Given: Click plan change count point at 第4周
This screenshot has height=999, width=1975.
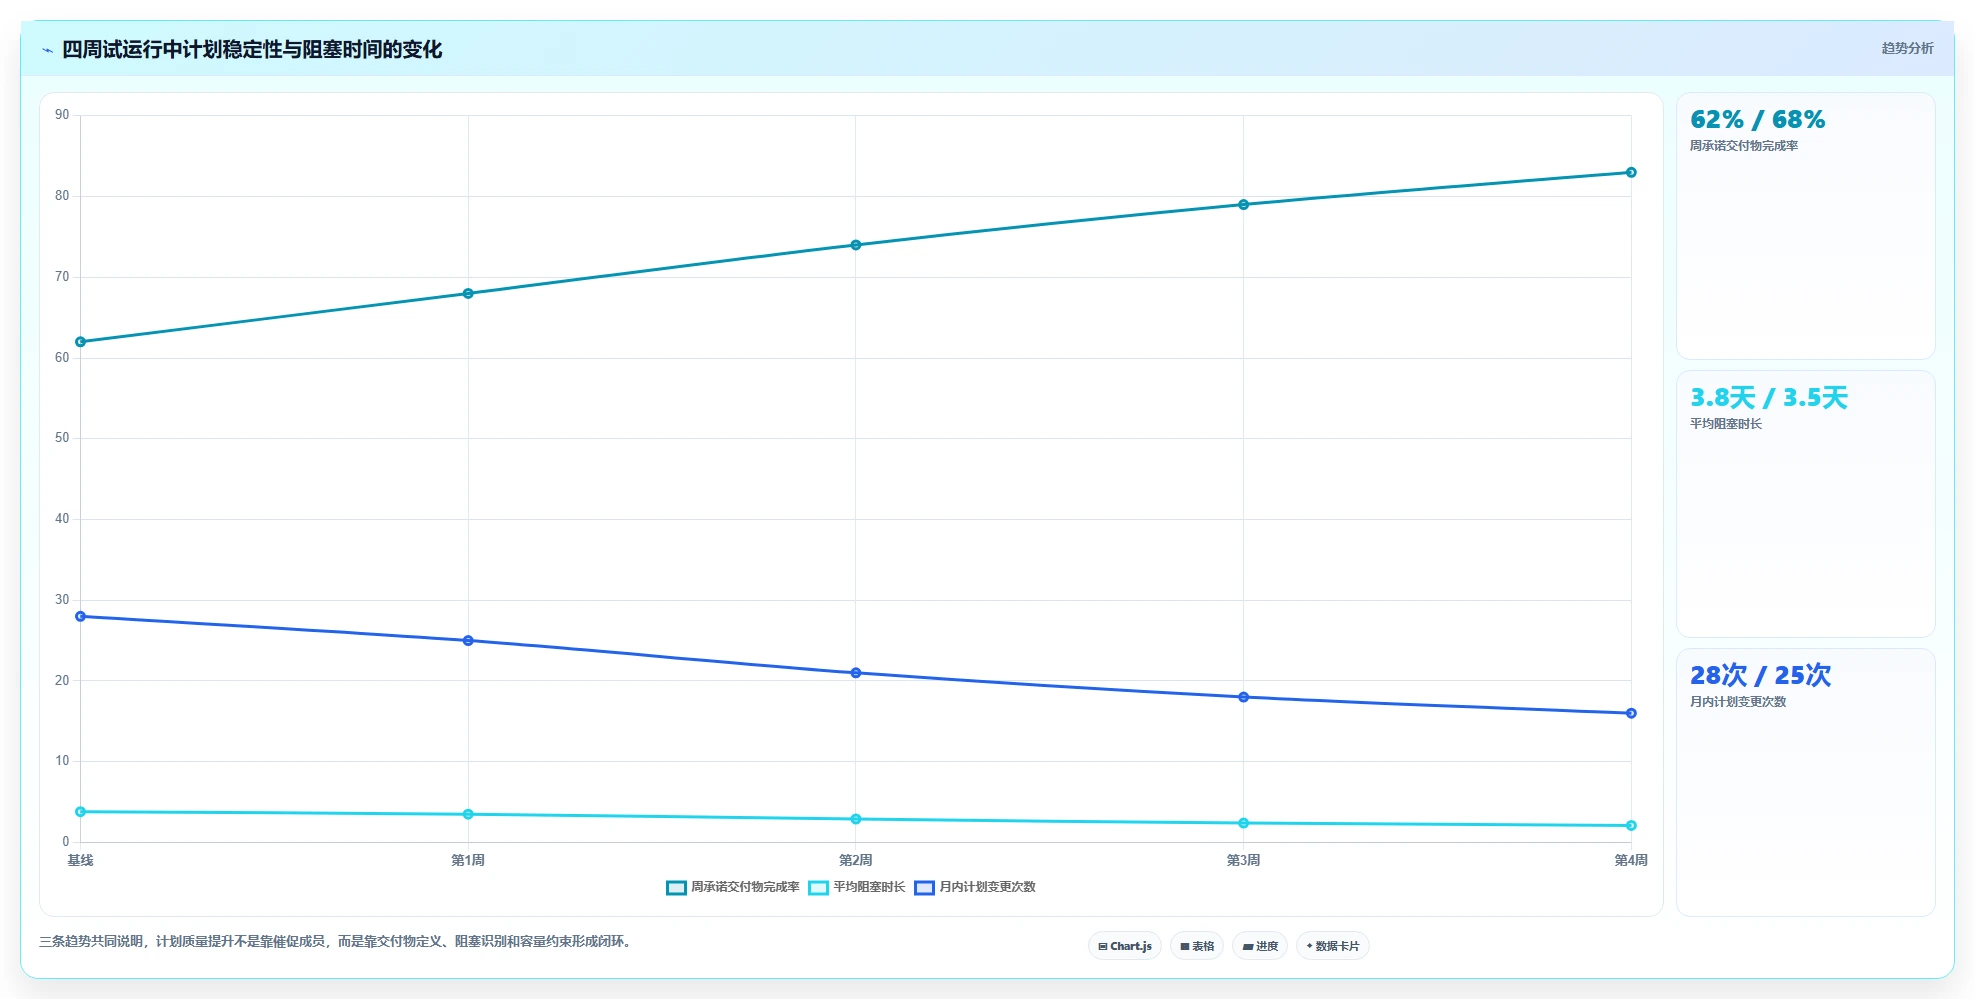Looking at the screenshot, I should point(1631,714).
